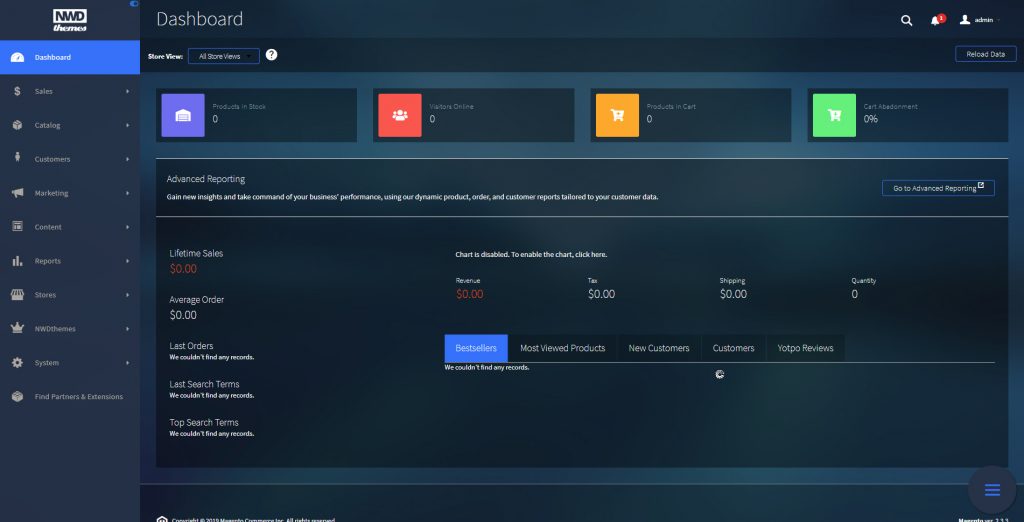Switch to New Customers tab
Viewport: 1024px width, 522px height.
tap(659, 348)
